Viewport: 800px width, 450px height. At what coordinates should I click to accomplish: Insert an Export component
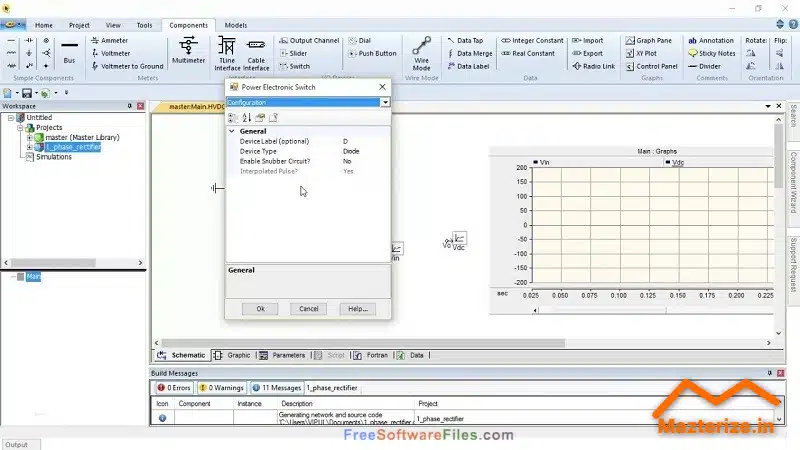(x=588, y=53)
